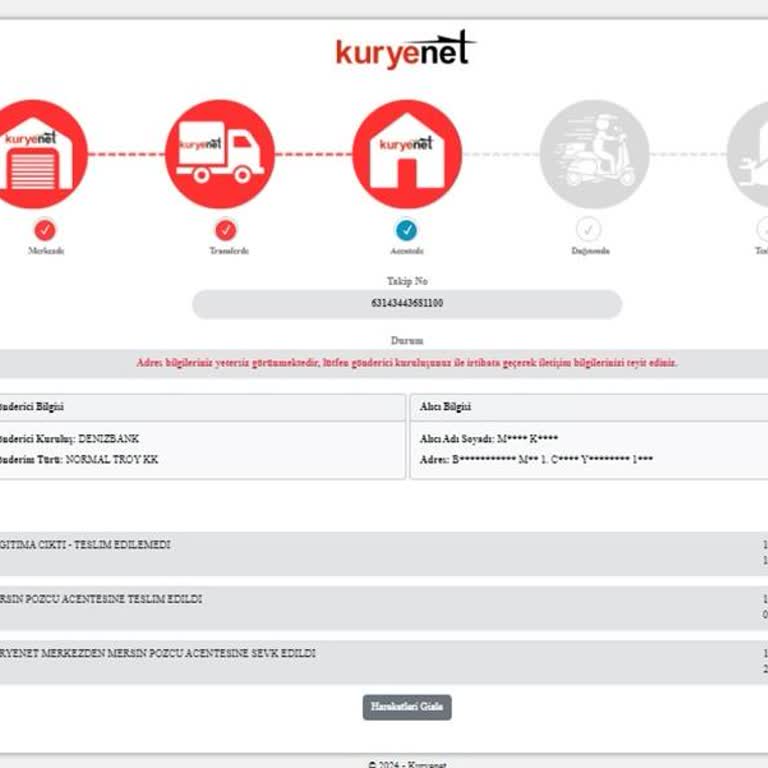Select the house Acentede stage icon

(x=407, y=154)
